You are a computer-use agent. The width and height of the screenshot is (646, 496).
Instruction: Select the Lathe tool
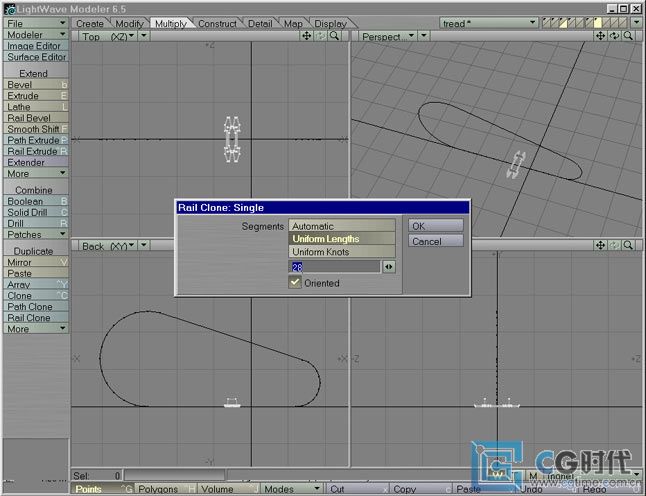point(36,107)
